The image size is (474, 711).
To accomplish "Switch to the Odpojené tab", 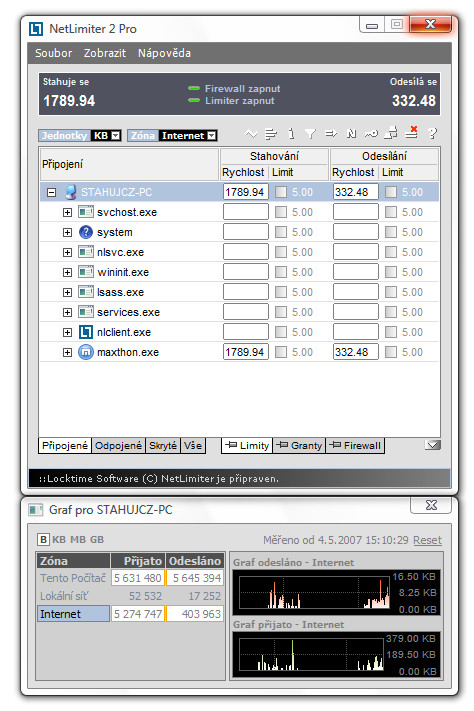I will point(118,445).
